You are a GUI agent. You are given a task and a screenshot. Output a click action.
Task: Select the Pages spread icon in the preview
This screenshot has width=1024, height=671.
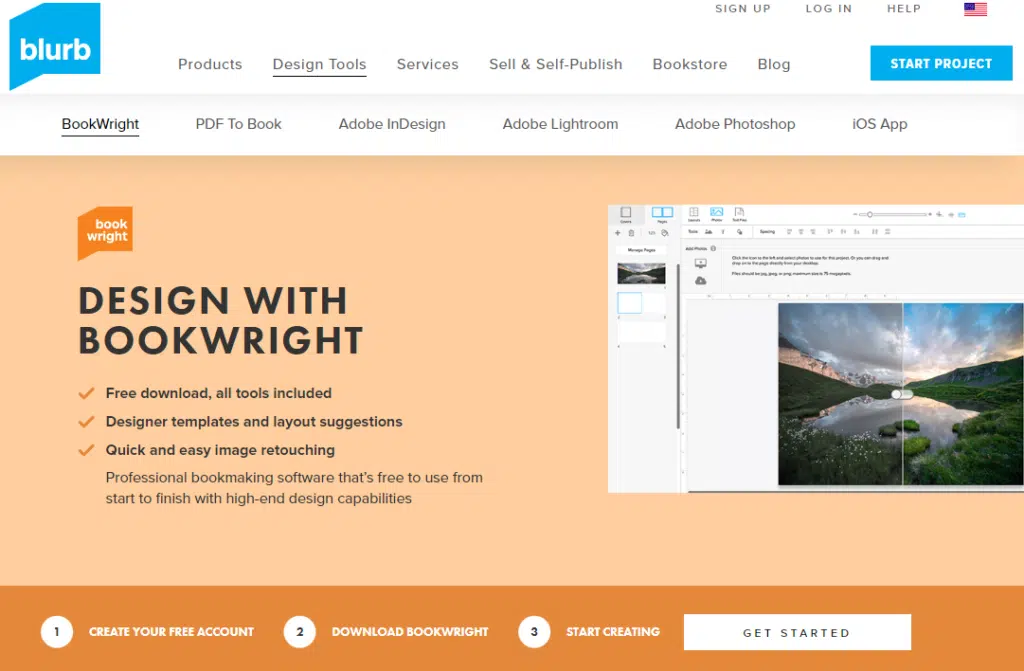coord(662,214)
